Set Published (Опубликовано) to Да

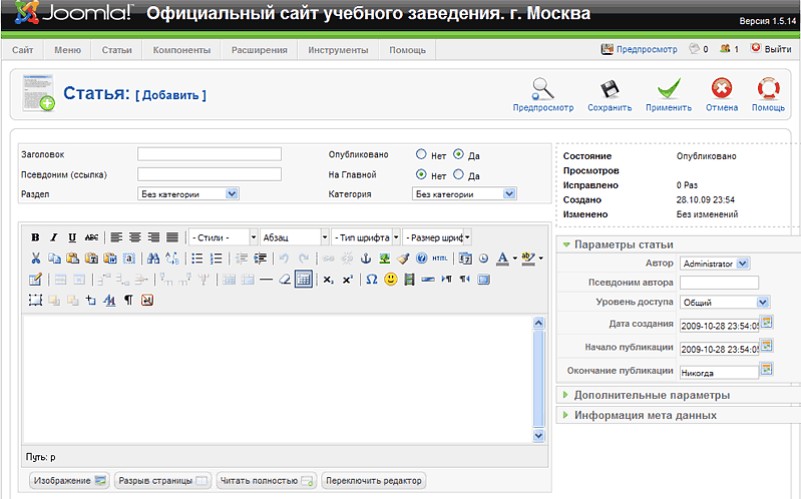458,155
